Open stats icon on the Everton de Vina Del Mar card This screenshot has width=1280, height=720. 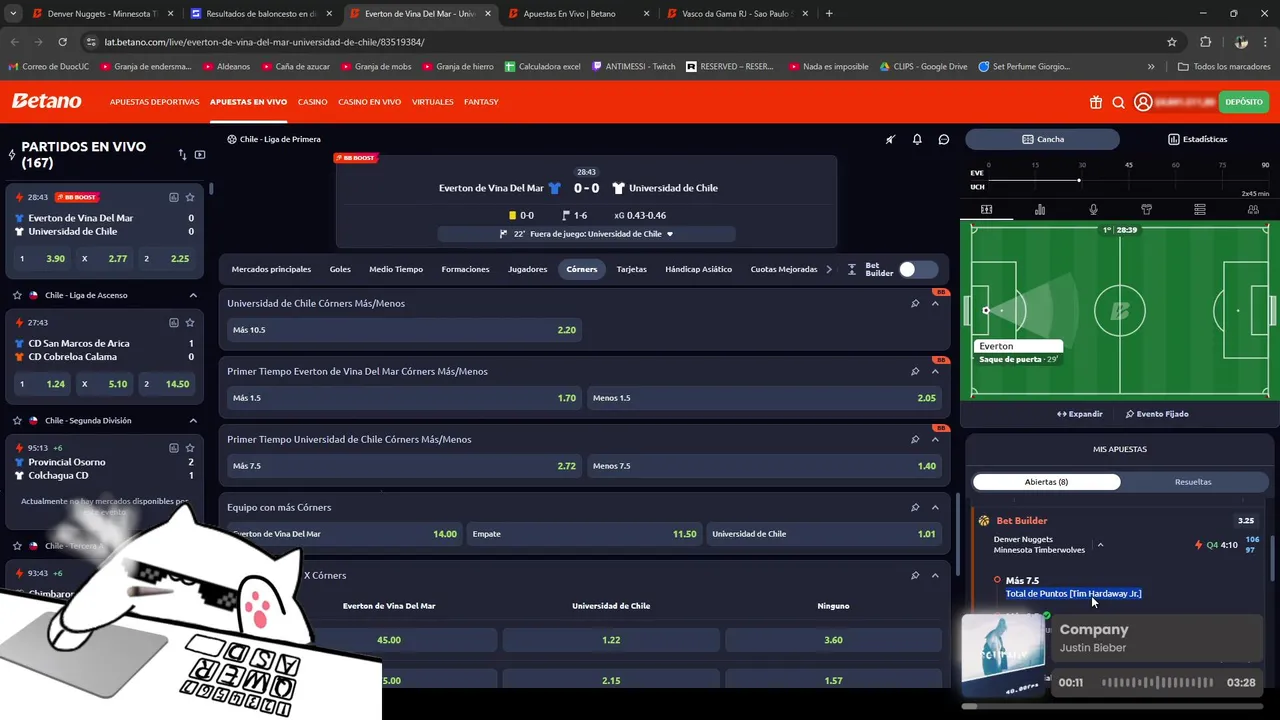click(174, 197)
